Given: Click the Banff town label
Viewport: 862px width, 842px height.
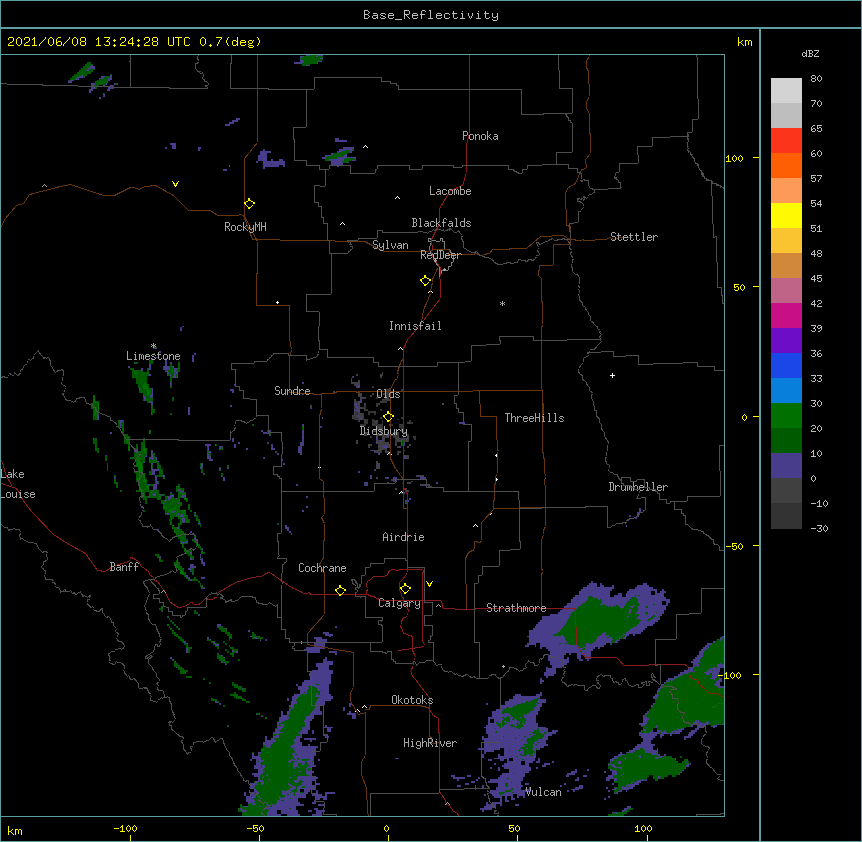Looking at the screenshot, I should (124, 567).
